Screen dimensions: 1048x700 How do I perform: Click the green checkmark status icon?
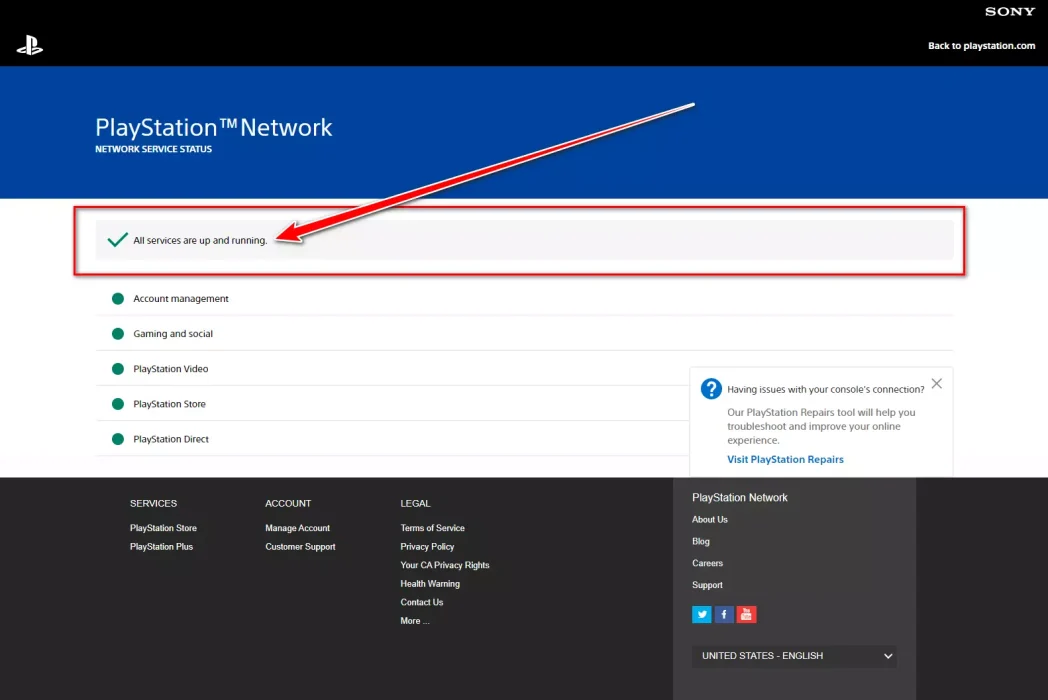point(118,239)
